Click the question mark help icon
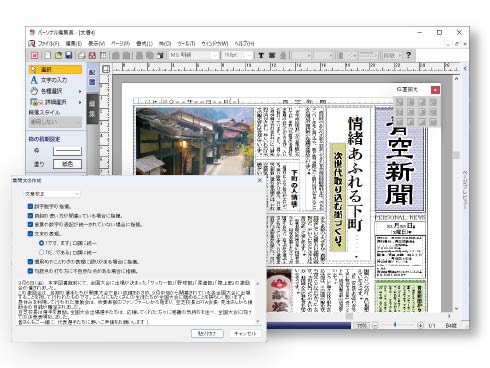The width and height of the screenshot is (490, 368). click(408, 55)
